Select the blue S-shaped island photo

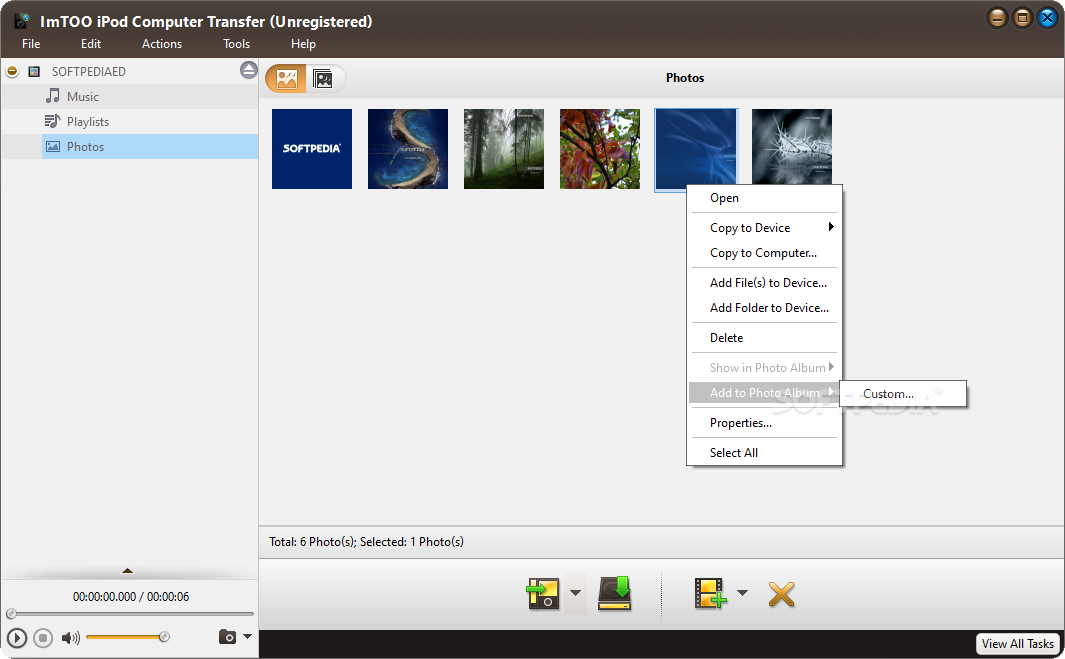(x=408, y=149)
